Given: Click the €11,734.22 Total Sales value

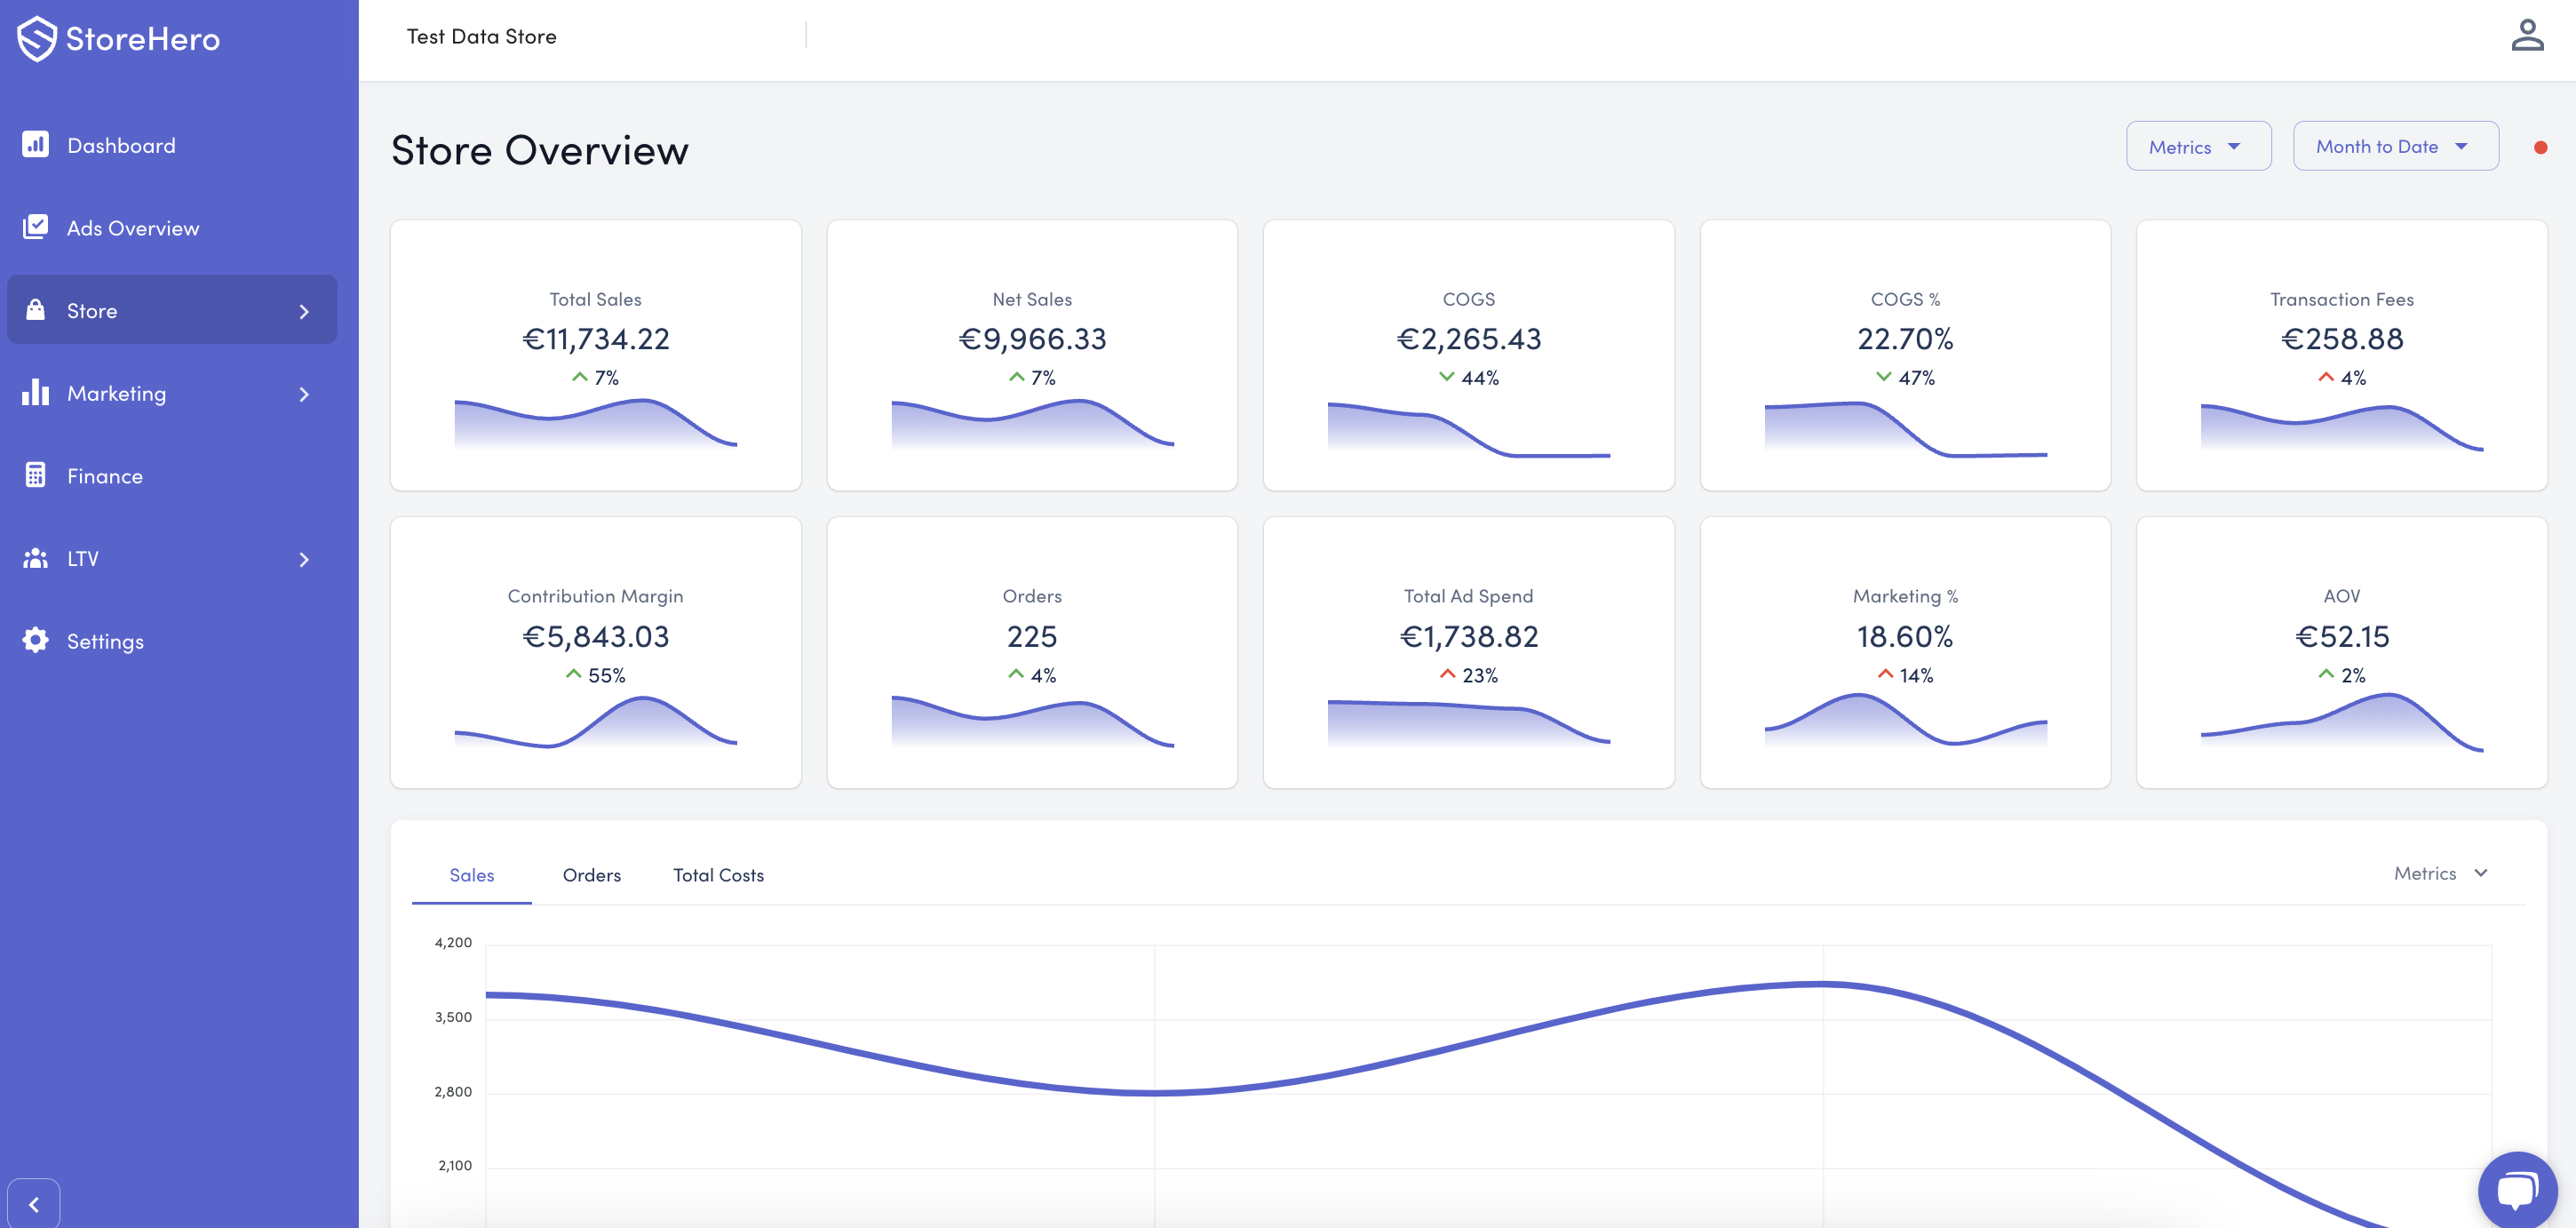Looking at the screenshot, I should [x=595, y=339].
